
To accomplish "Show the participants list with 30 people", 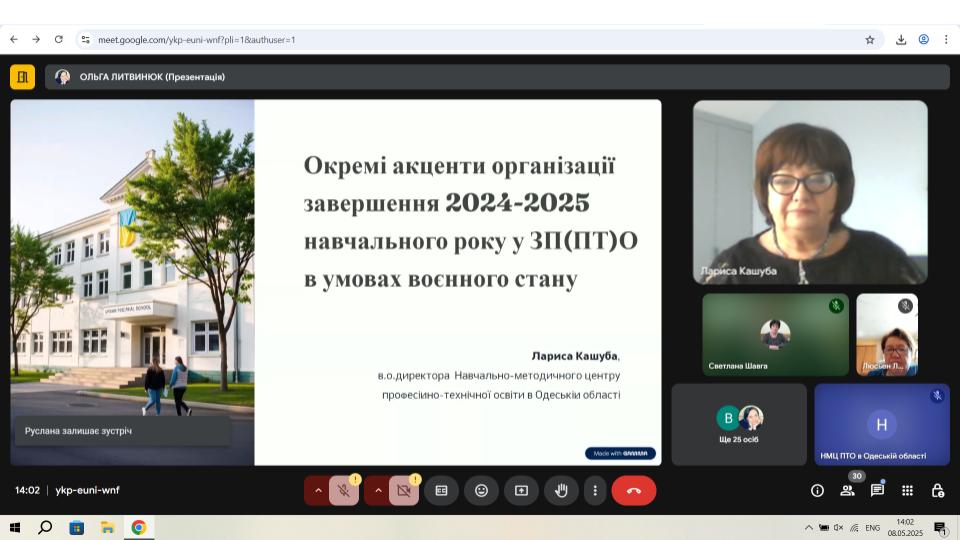I will [847, 490].
